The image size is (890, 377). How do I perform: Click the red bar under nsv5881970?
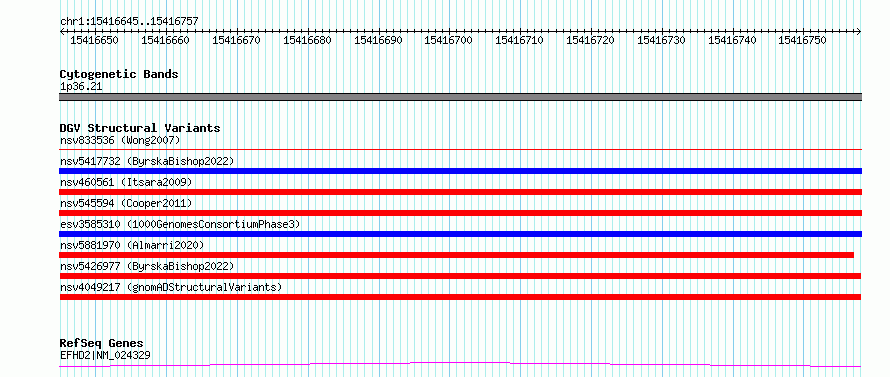coord(456,255)
